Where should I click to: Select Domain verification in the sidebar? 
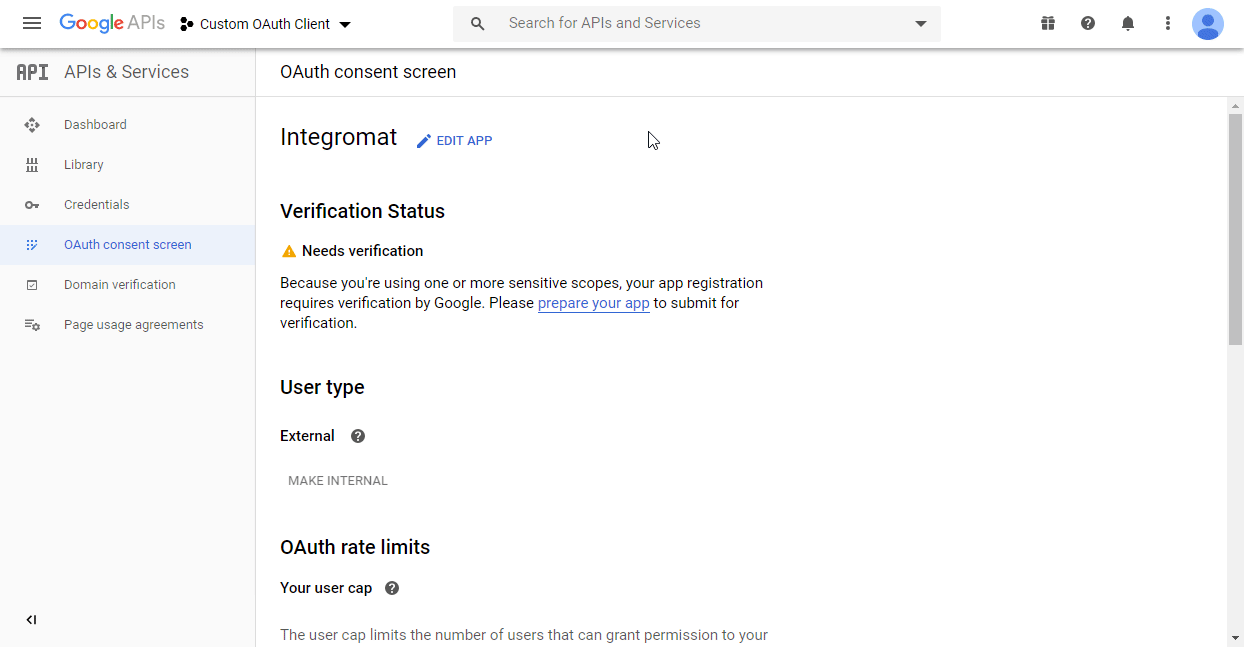pos(119,284)
